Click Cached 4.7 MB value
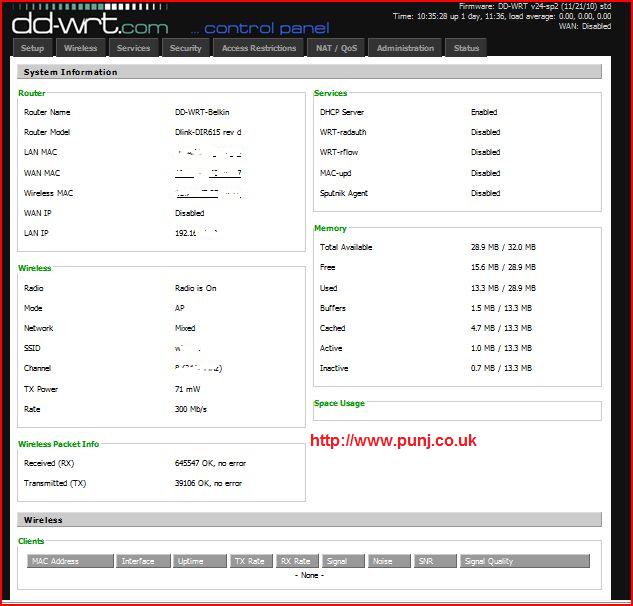 501,328
